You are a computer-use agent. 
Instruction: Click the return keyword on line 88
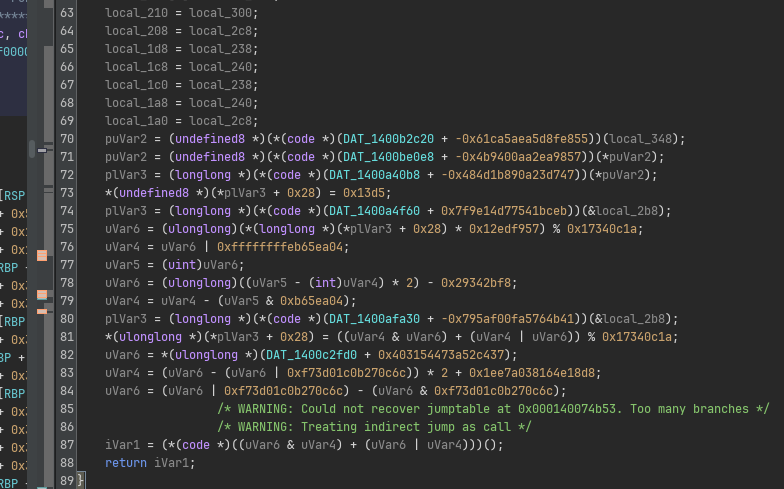pos(125,463)
